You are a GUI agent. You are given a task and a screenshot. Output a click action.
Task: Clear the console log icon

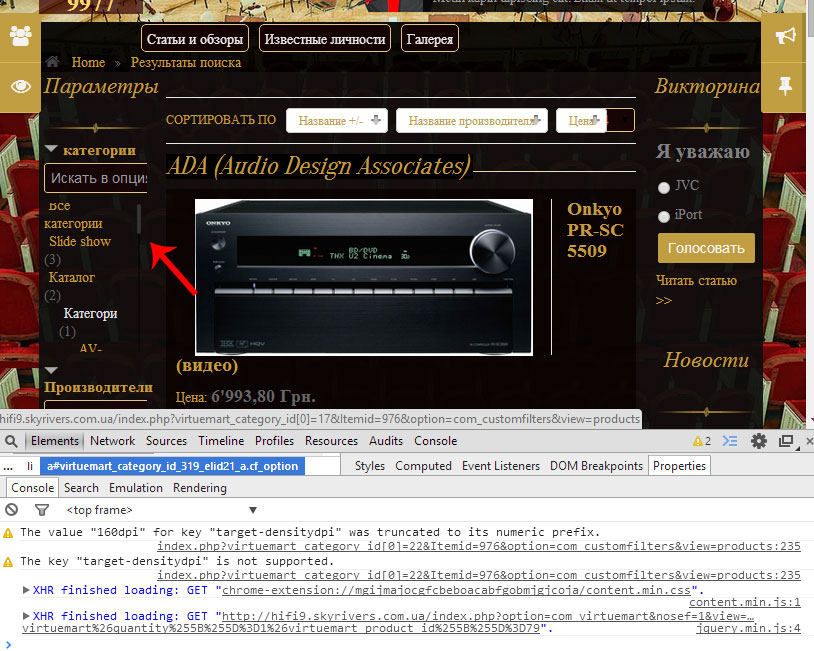click(x=11, y=510)
